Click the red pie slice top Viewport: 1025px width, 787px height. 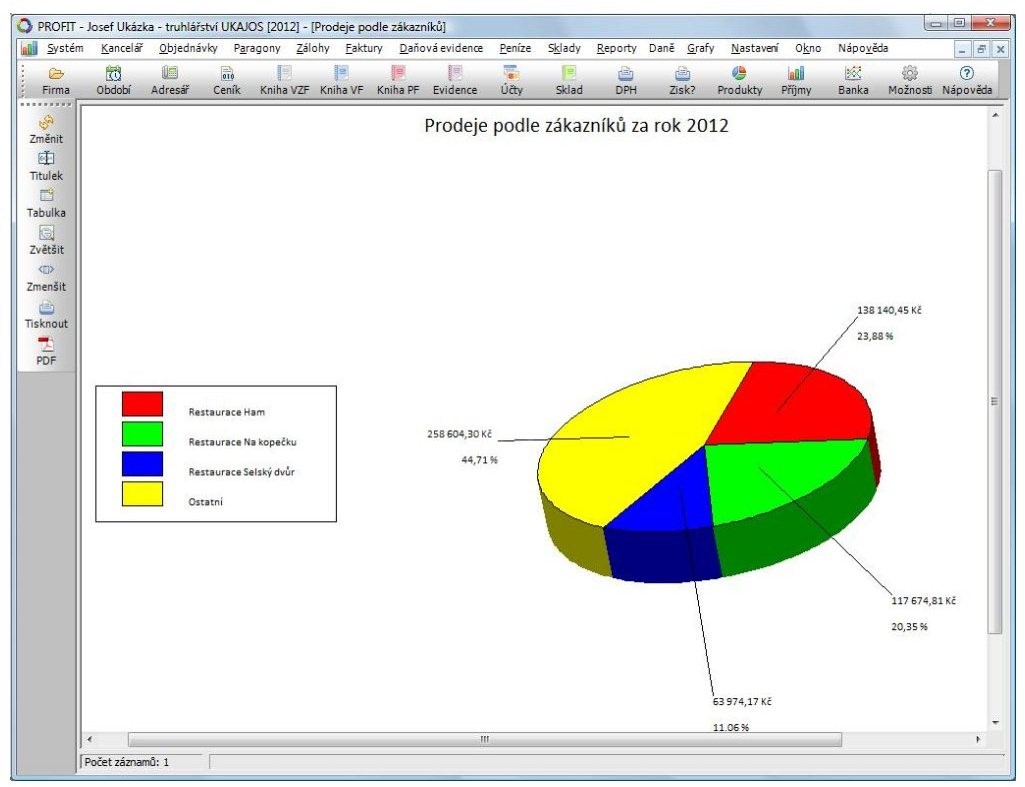tap(791, 405)
